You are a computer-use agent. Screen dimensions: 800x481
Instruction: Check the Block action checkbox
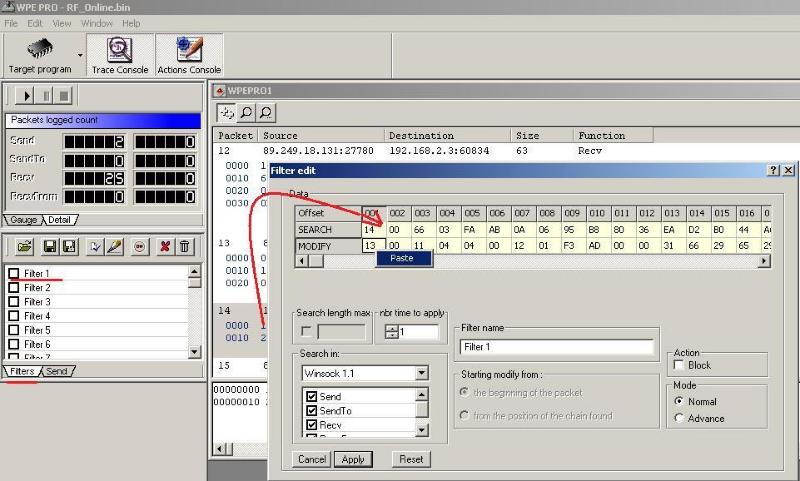pyautogui.click(x=680, y=366)
